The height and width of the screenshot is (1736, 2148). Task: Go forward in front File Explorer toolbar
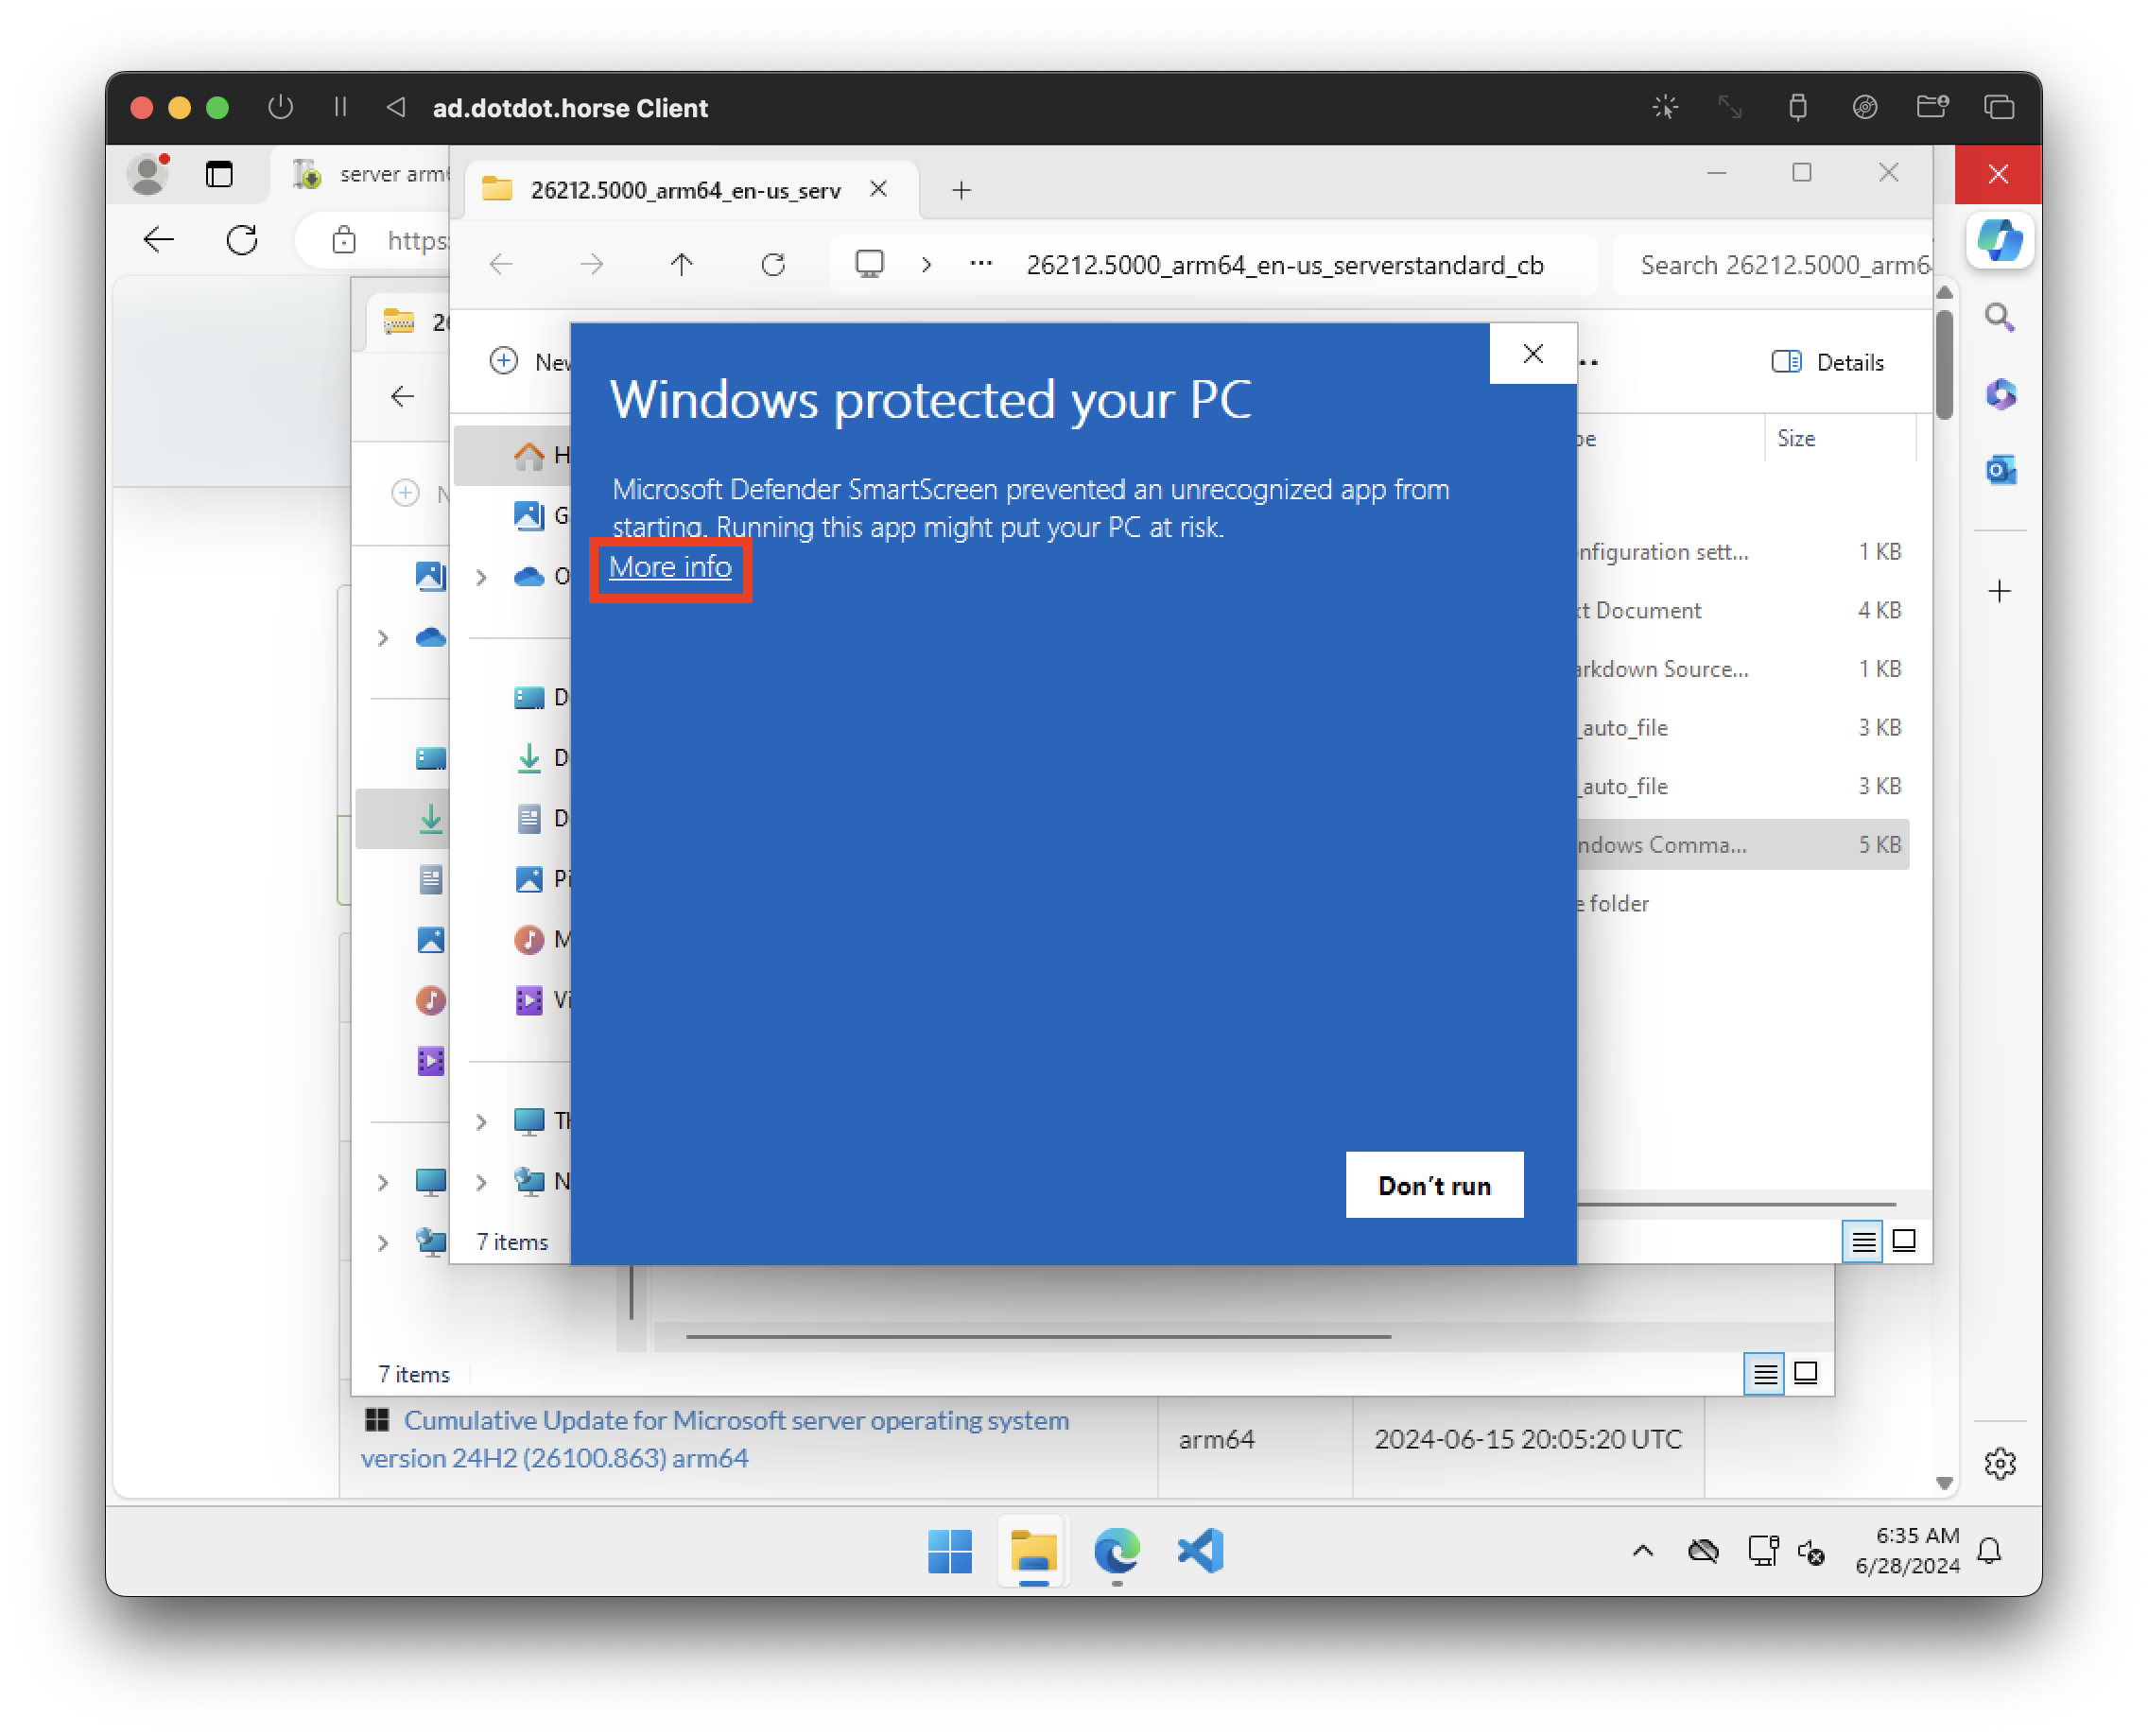point(592,265)
